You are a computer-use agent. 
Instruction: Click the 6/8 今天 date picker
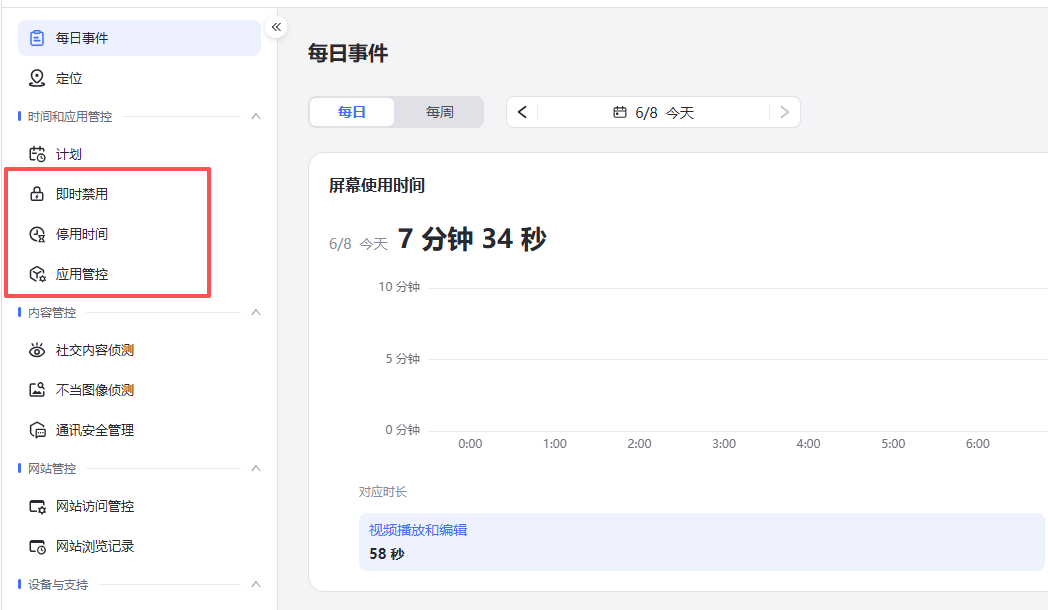653,112
